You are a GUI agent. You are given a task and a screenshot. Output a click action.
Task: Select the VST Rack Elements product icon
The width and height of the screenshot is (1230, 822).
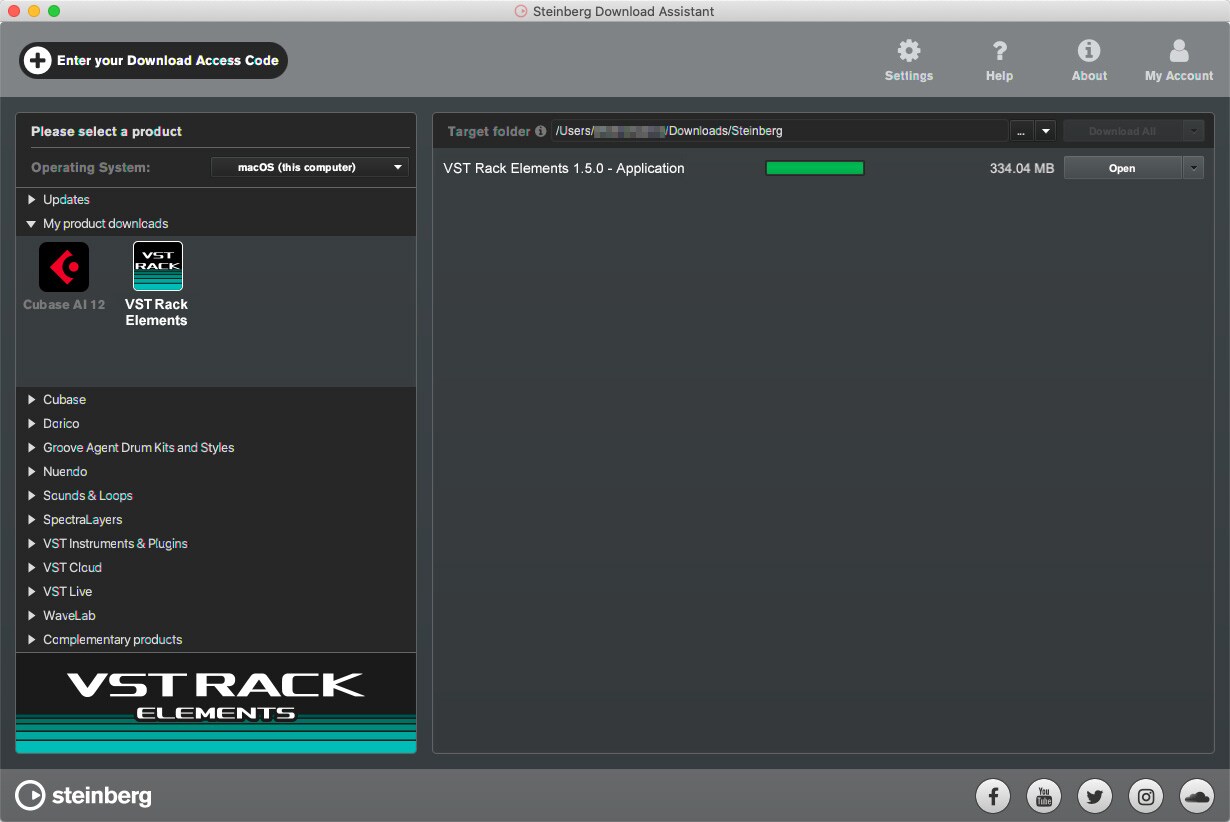tap(157, 267)
